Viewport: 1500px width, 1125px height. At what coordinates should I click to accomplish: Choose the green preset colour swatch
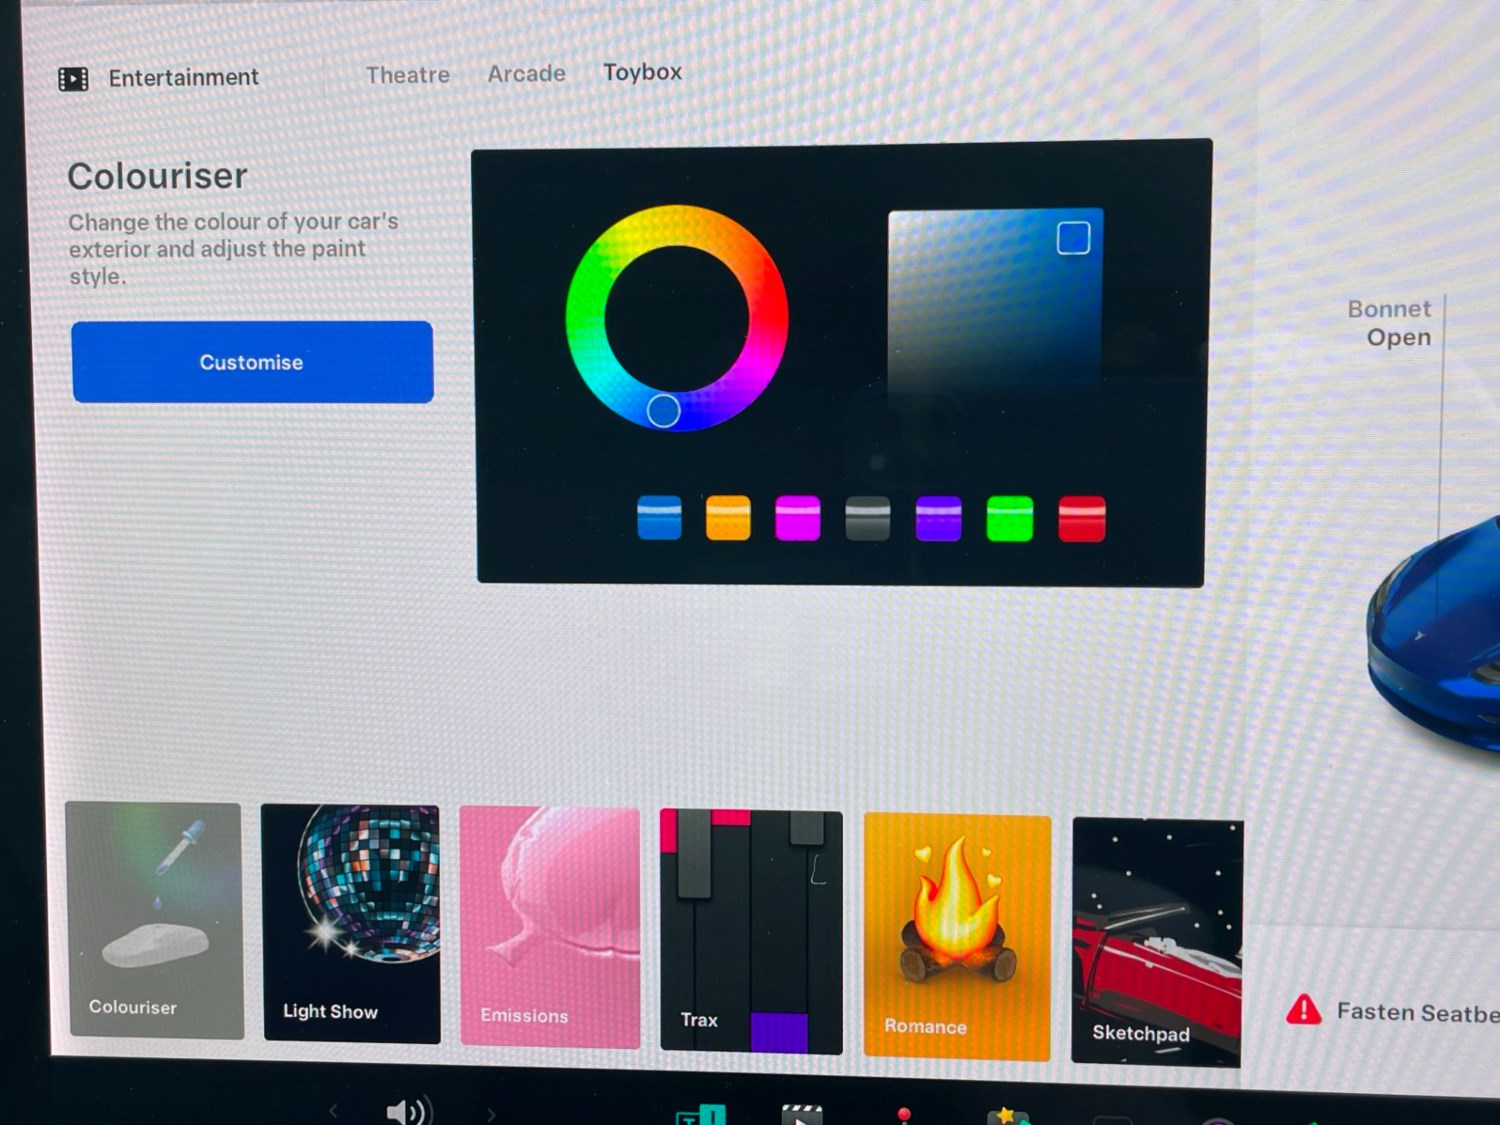point(1010,518)
